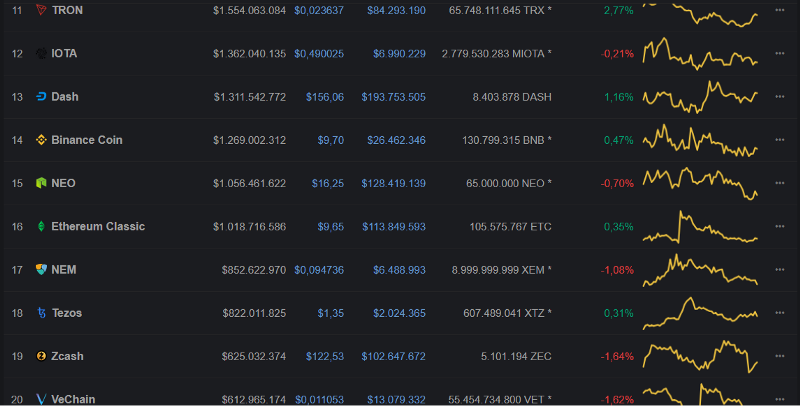
Task: Click Dash volume $193.753.505
Action: (x=393, y=97)
